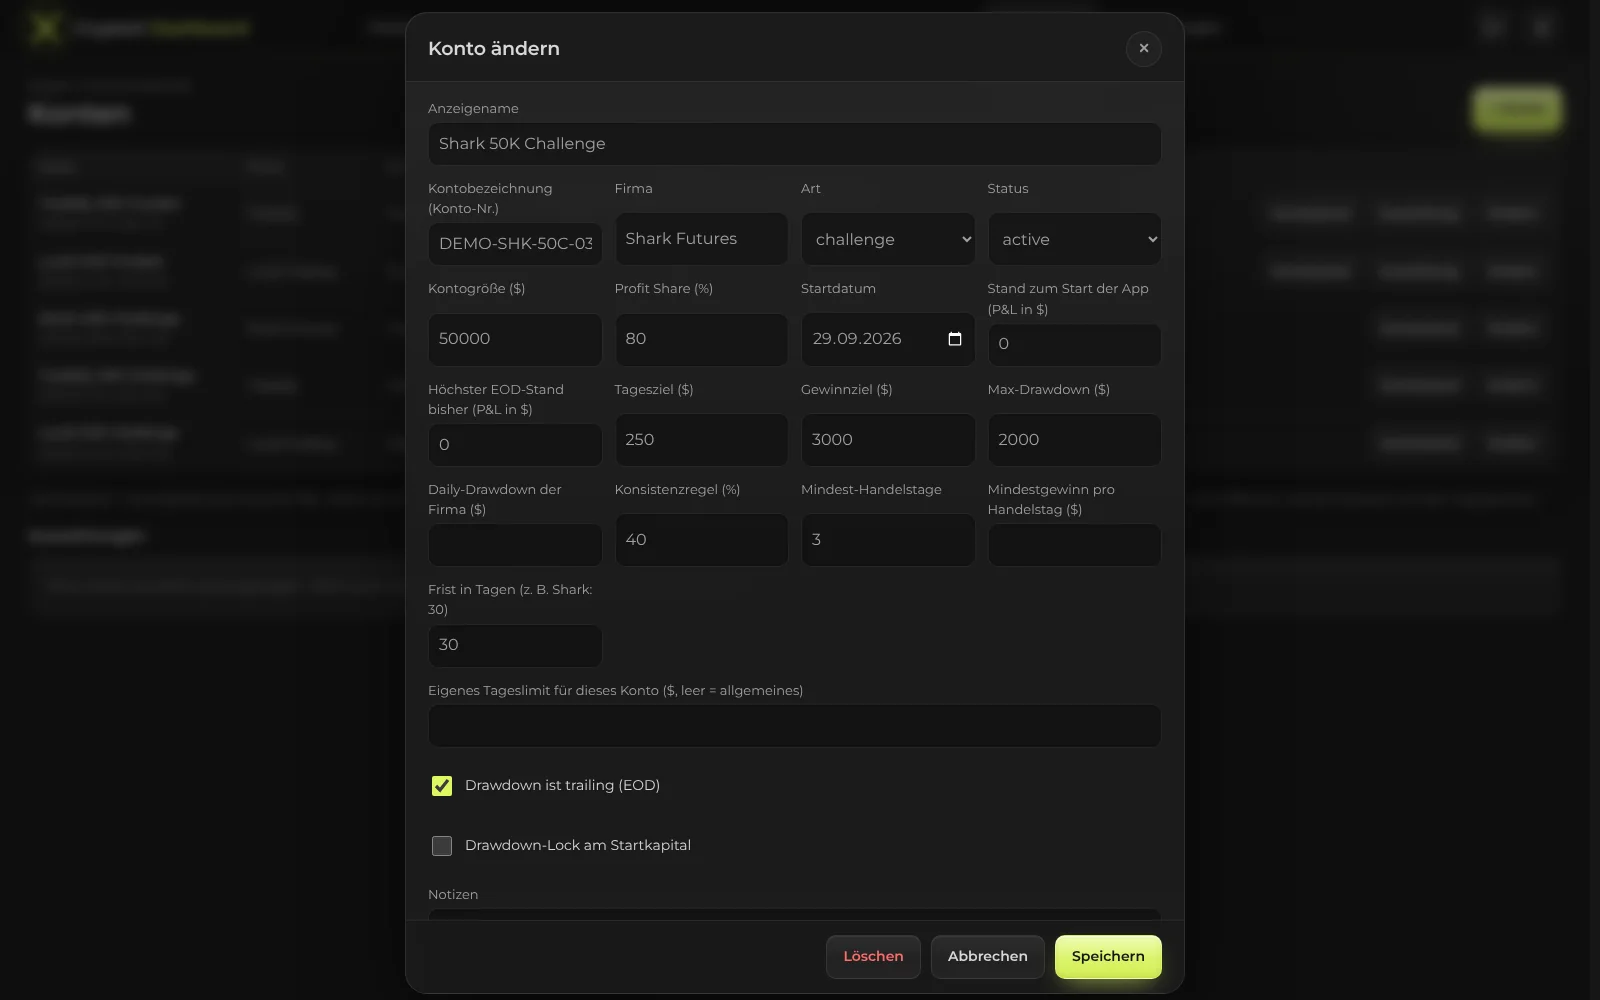Edit the Kontogröße field with 50000
Viewport: 1600px width, 1000px height.
(515, 339)
